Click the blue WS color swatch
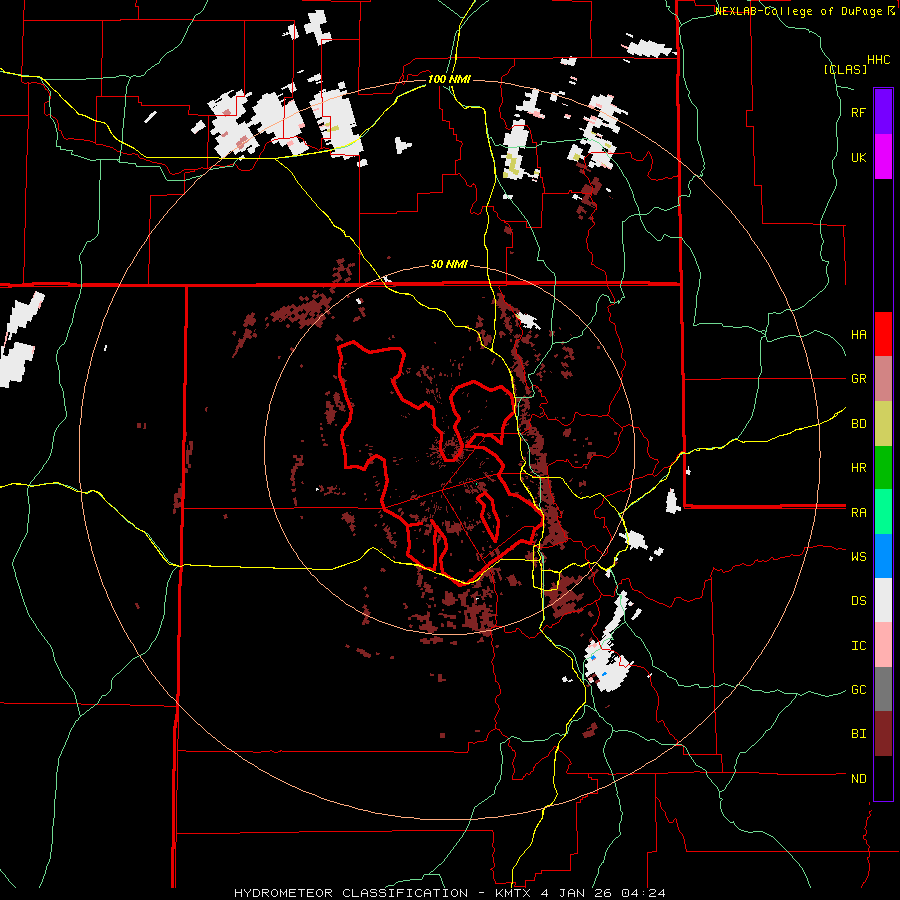Image resolution: width=900 pixels, height=900 pixels. point(883,556)
